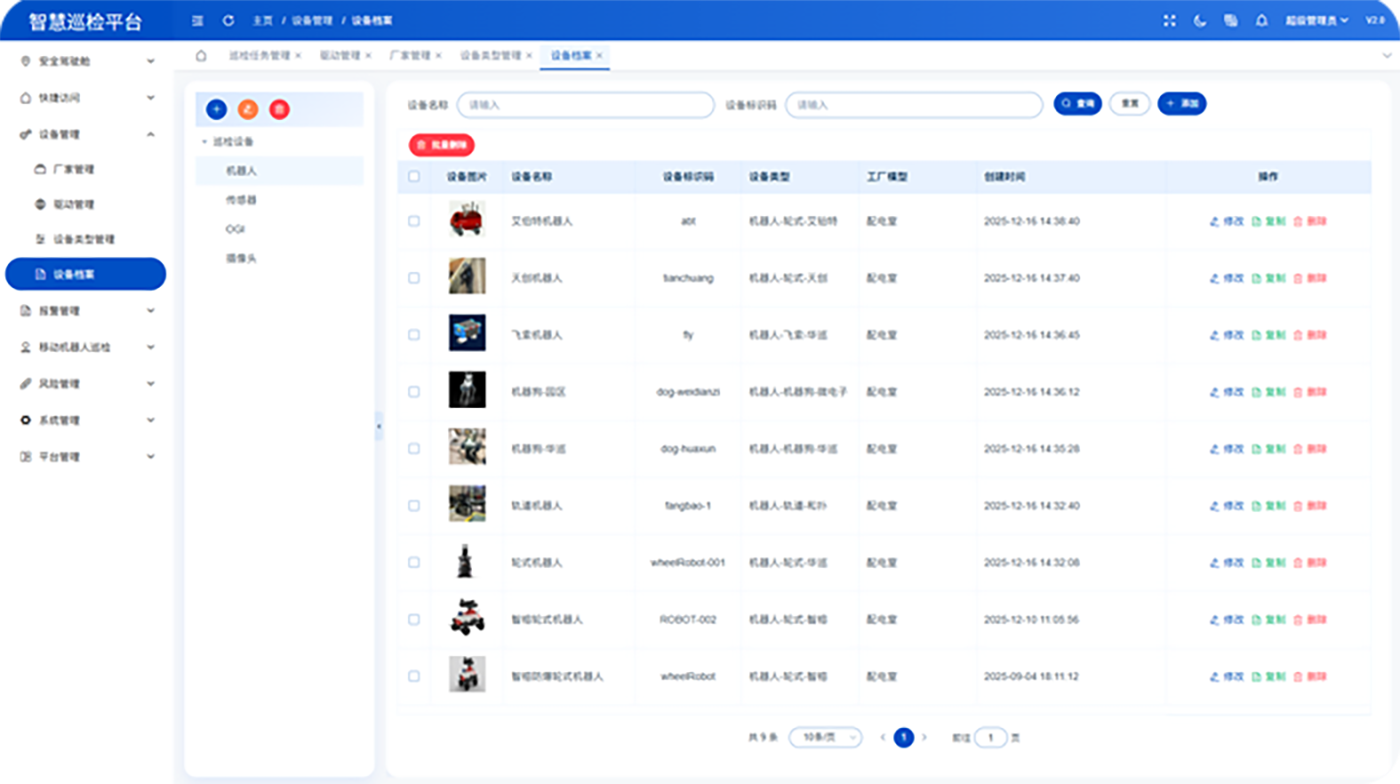This screenshot has height=784, width=1400.
Task: Select the checkbox for 艾伯特机器人 row
Action: (x=414, y=221)
